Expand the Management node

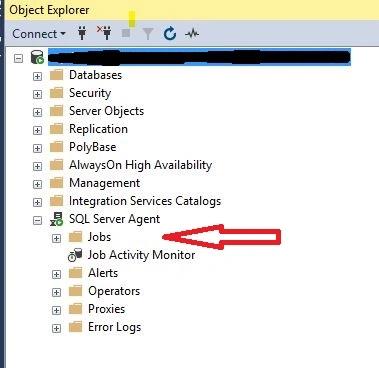(x=37, y=184)
